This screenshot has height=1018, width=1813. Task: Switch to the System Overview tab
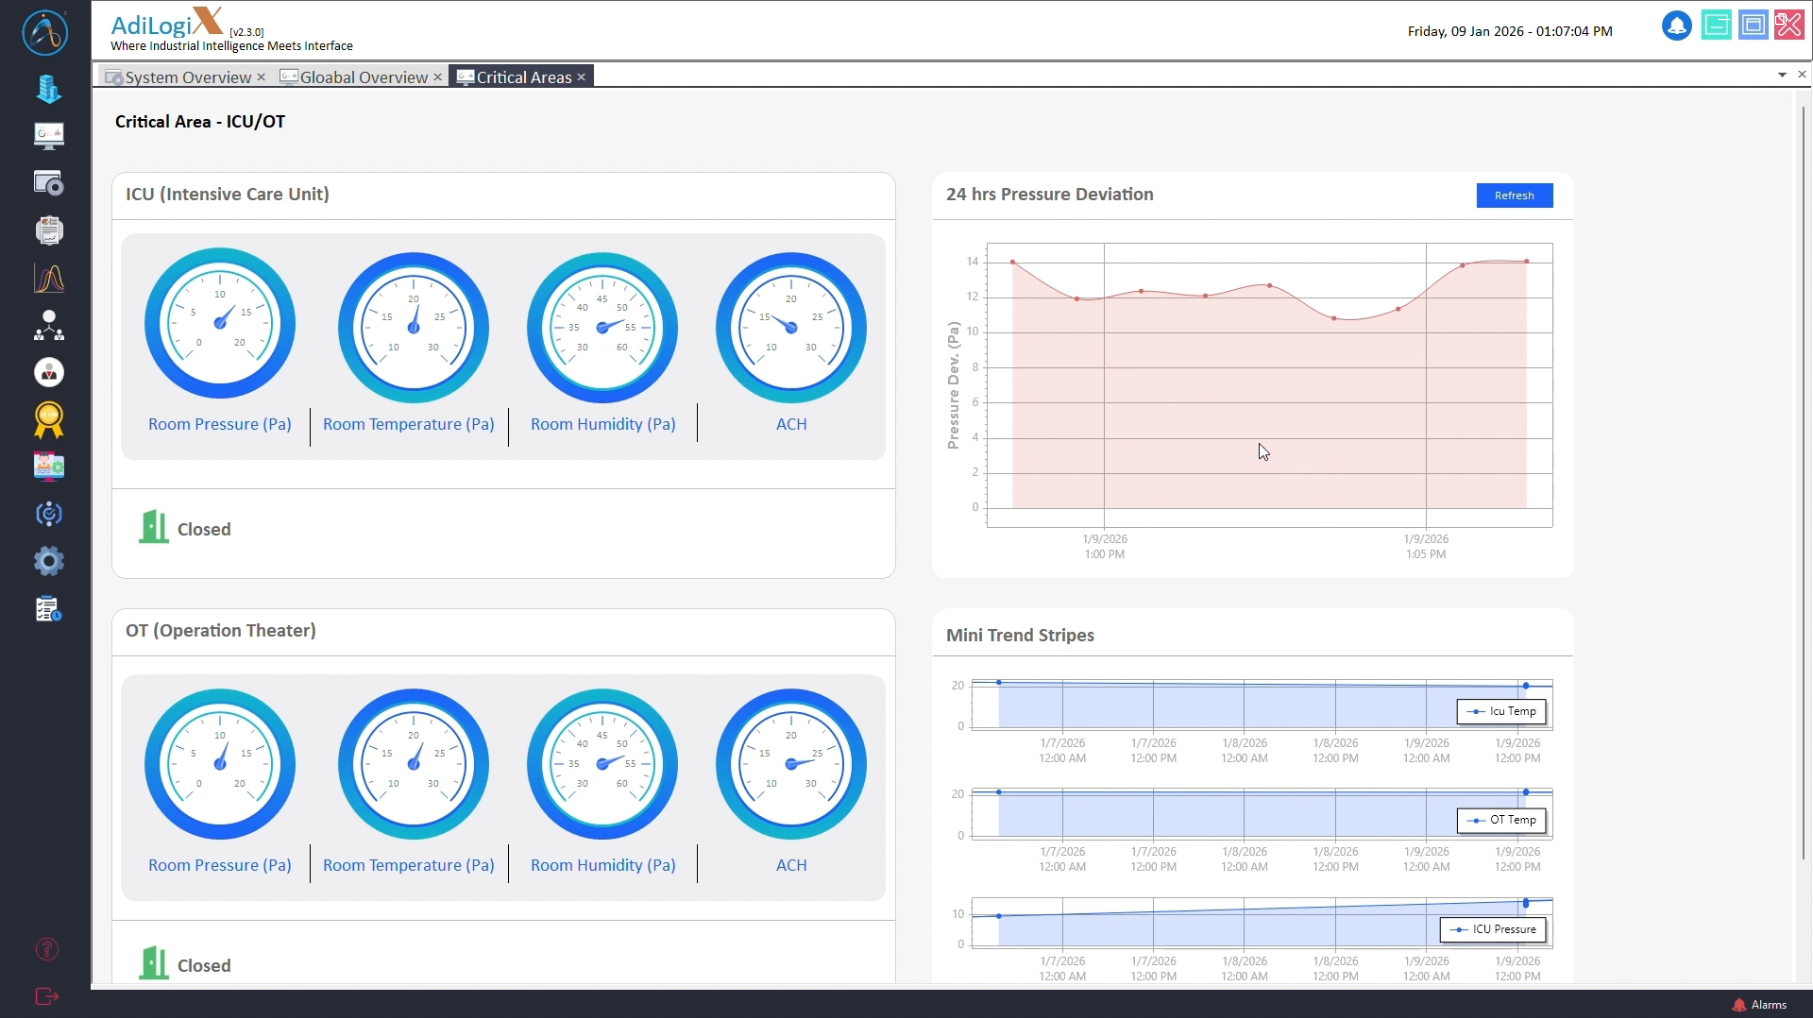pos(187,77)
